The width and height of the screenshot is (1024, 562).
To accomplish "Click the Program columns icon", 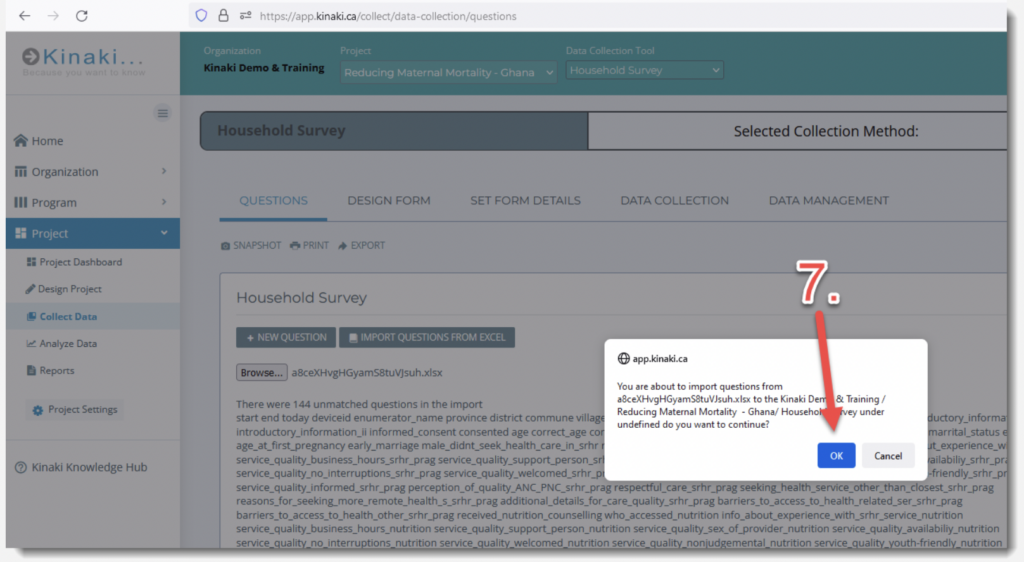I will tap(21, 202).
